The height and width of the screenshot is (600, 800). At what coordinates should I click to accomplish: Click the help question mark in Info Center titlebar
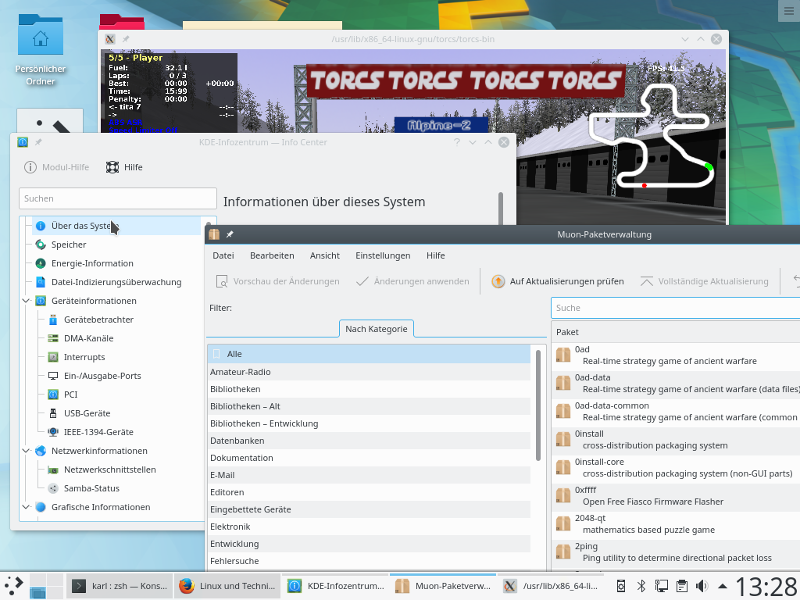[x=457, y=142]
